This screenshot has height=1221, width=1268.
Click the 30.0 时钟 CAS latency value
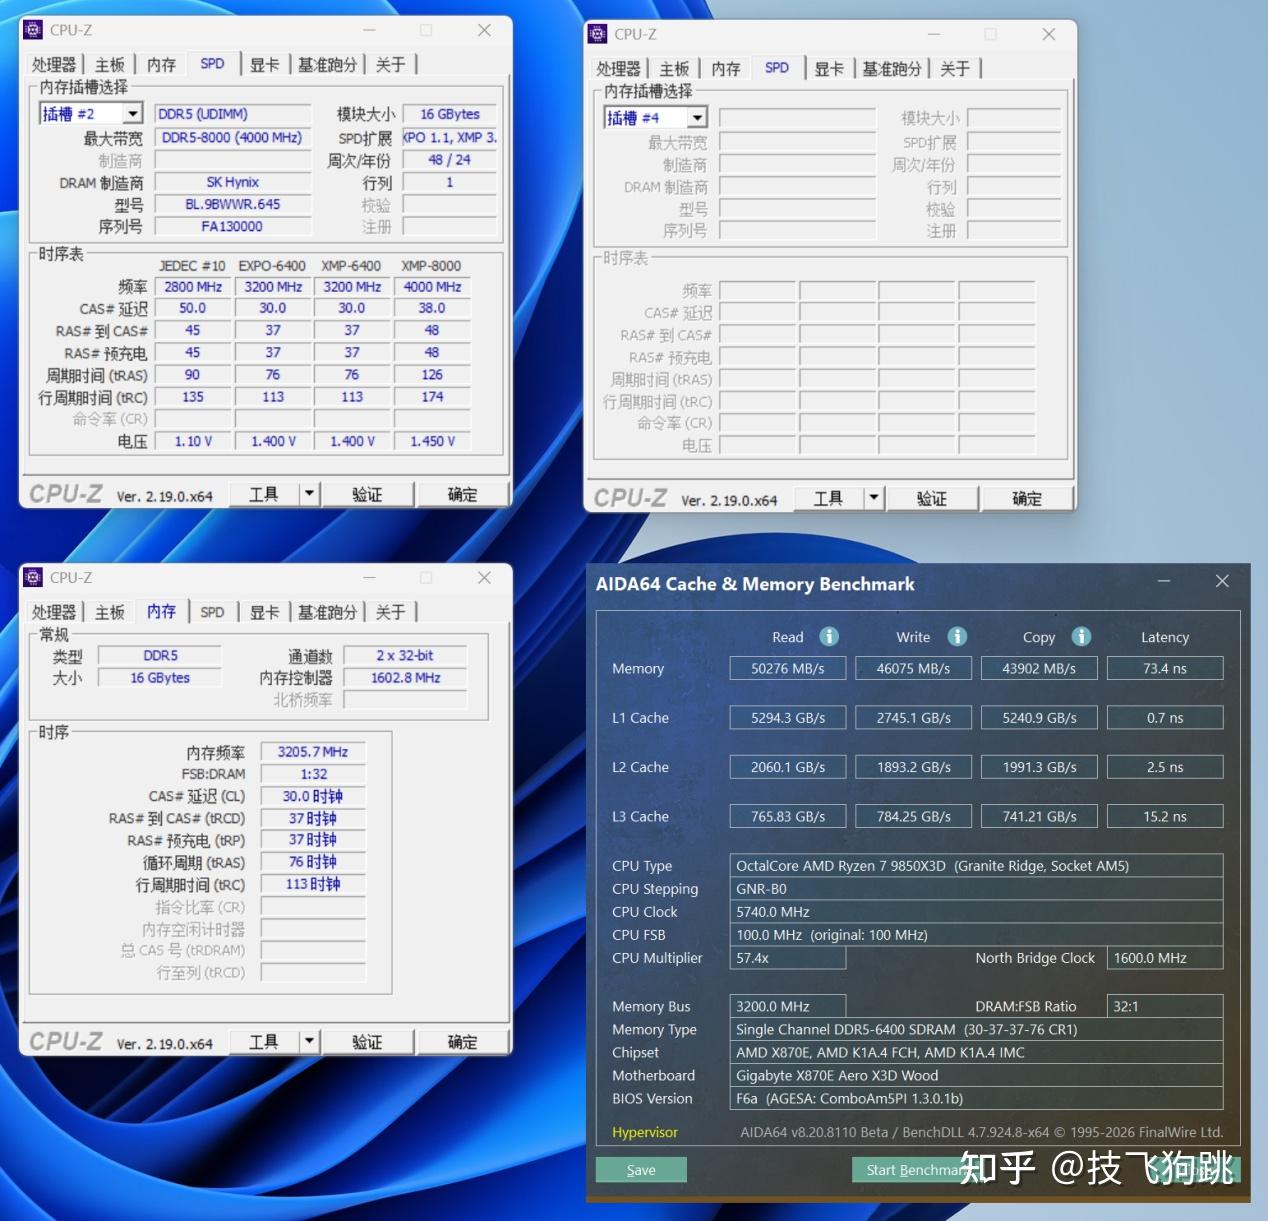coord(312,796)
